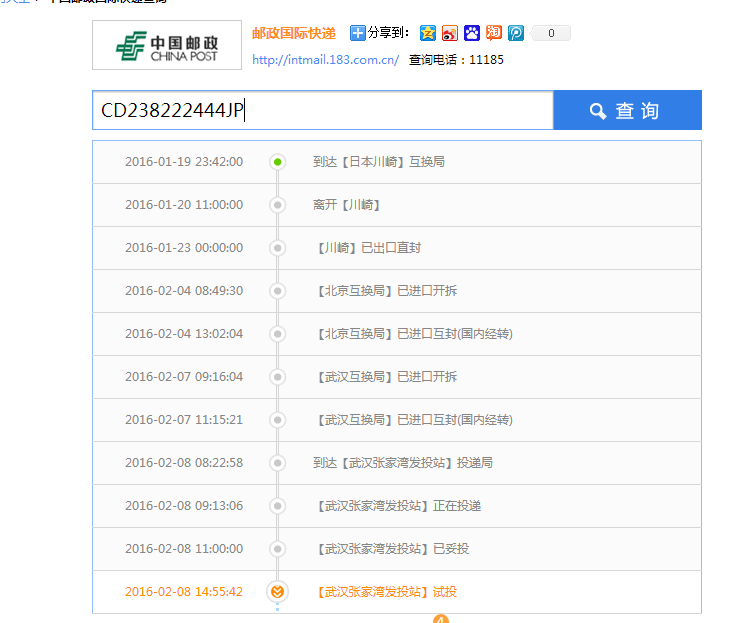
Task: Select the 查询电话：11185 text
Action: click(x=456, y=60)
